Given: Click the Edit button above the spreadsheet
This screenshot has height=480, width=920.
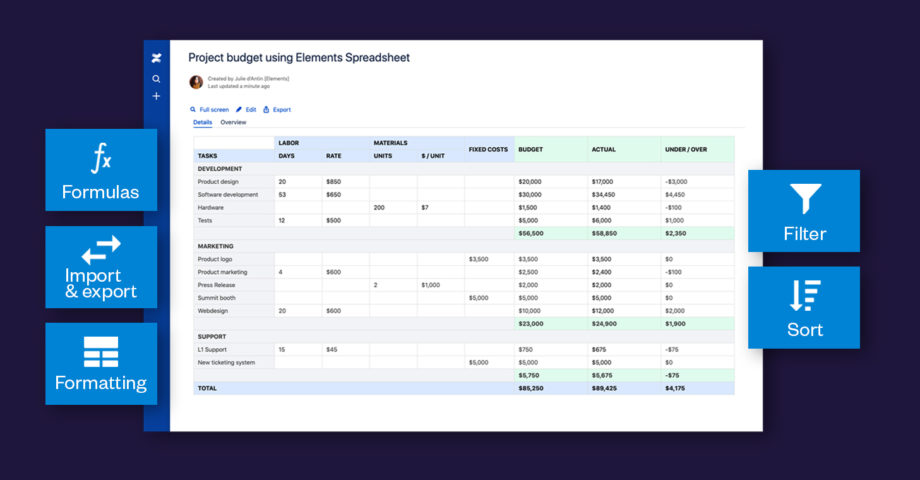Looking at the screenshot, I should click(246, 109).
